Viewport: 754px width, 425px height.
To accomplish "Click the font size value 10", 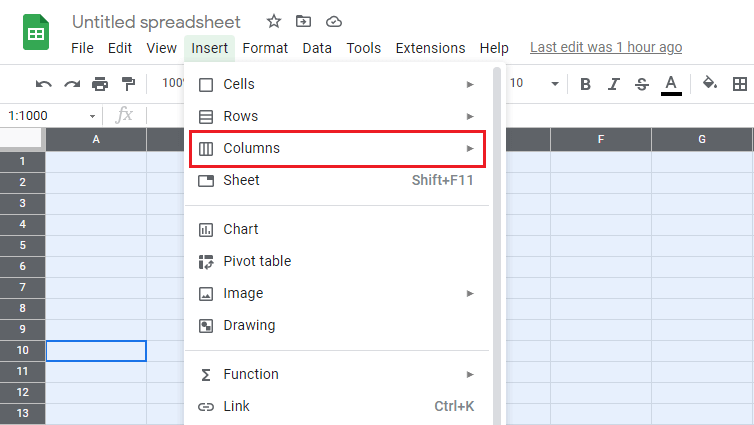I will [x=516, y=83].
